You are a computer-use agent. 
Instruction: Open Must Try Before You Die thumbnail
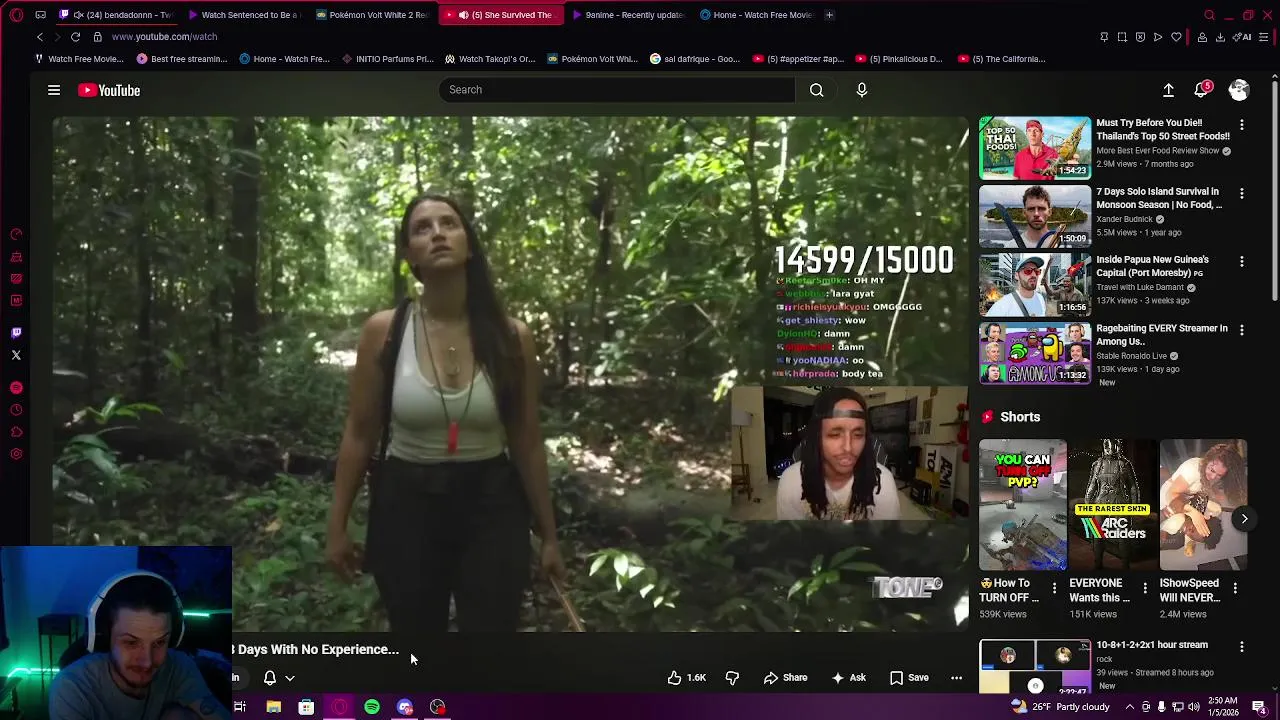pyautogui.click(x=1035, y=148)
